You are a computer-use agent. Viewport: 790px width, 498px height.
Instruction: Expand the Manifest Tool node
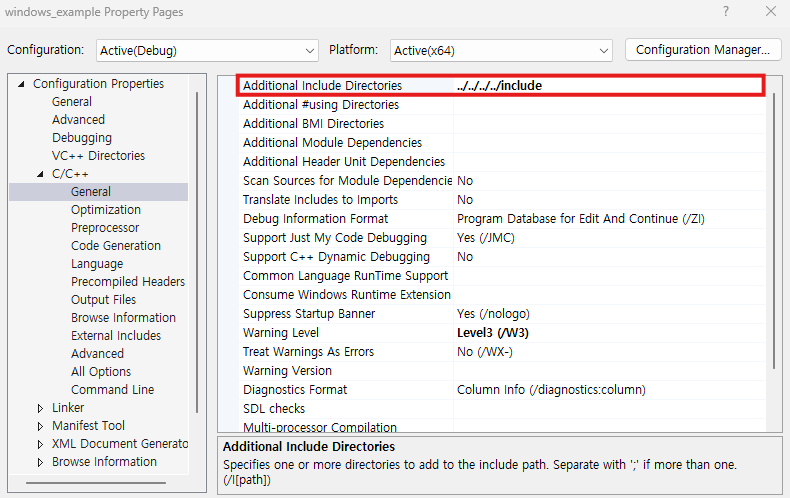coord(40,426)
